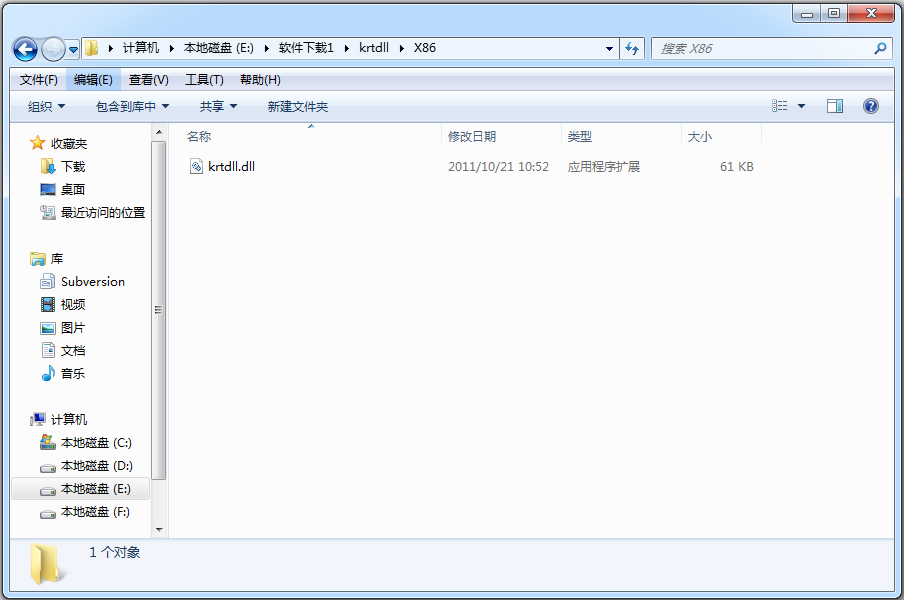Image resolution: width=904 pixels, height=600 pixels.
Task: Select 桌面 in the navigation pane
Action: [x=72, y=189]
